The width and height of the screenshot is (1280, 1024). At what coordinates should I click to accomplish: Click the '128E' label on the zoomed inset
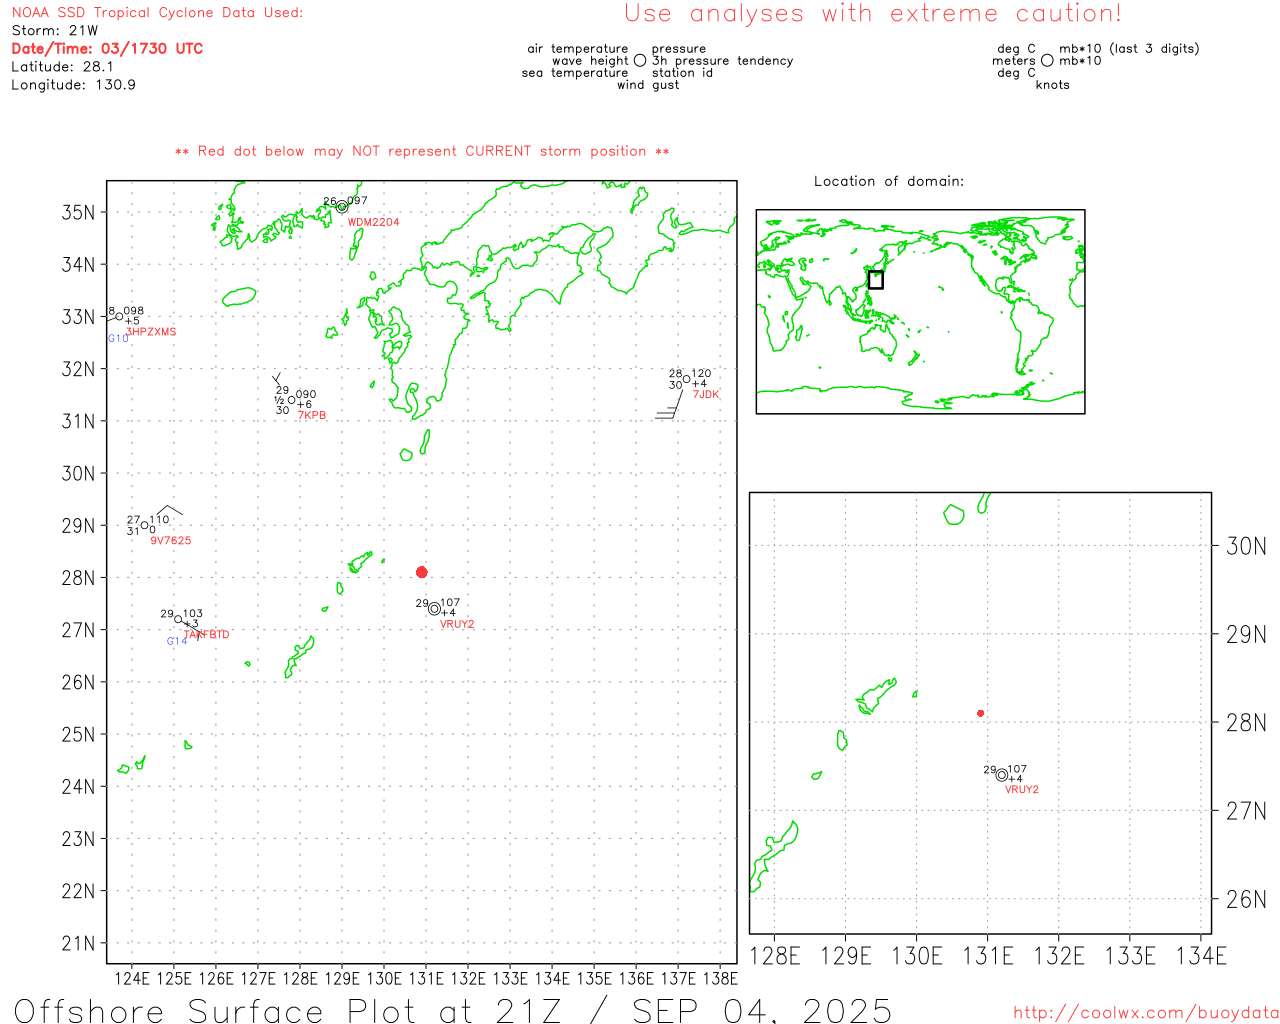(x=775, y=956)
